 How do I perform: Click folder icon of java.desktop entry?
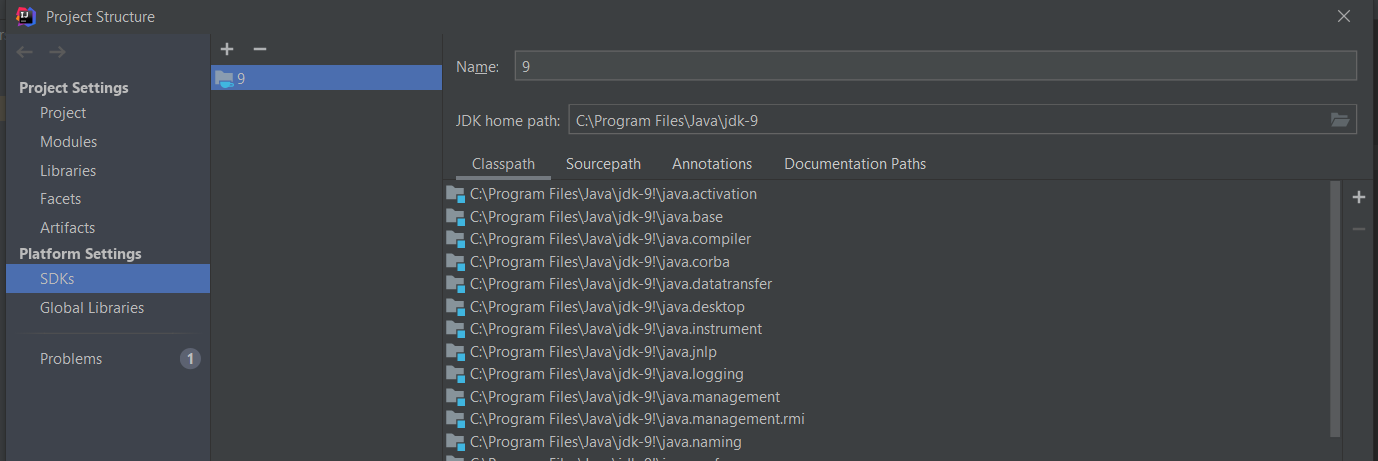point(456,307)
